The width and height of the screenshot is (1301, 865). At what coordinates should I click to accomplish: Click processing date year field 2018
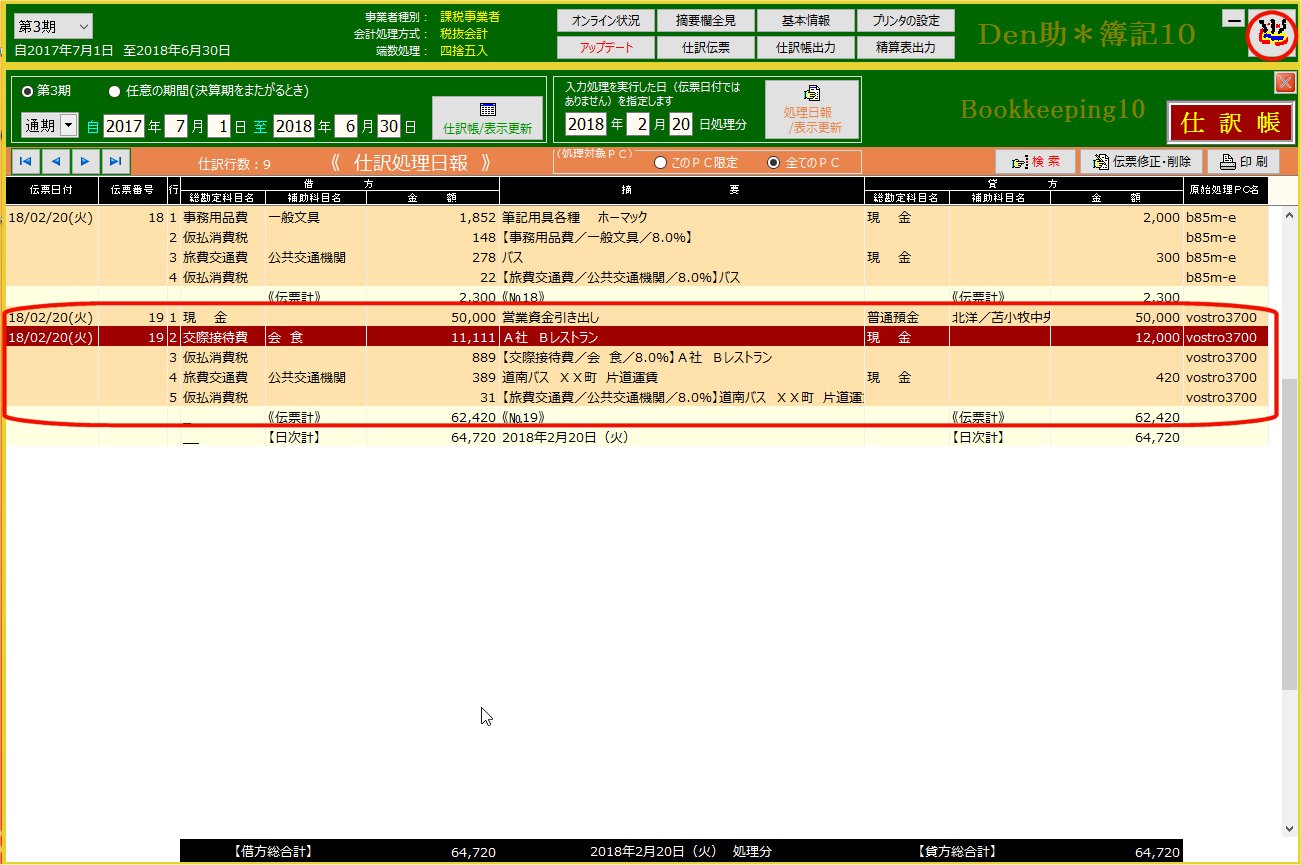(x=586, y=125)
